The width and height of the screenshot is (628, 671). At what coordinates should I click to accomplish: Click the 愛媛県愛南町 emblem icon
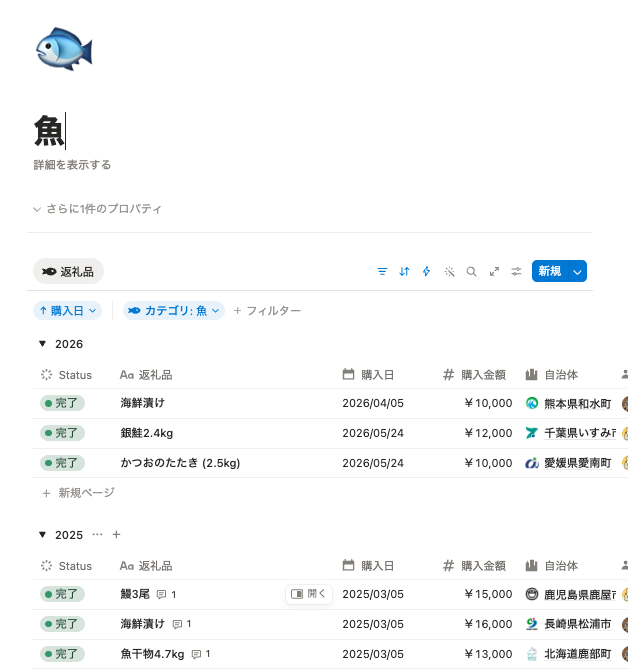click(x=532, y=463)
